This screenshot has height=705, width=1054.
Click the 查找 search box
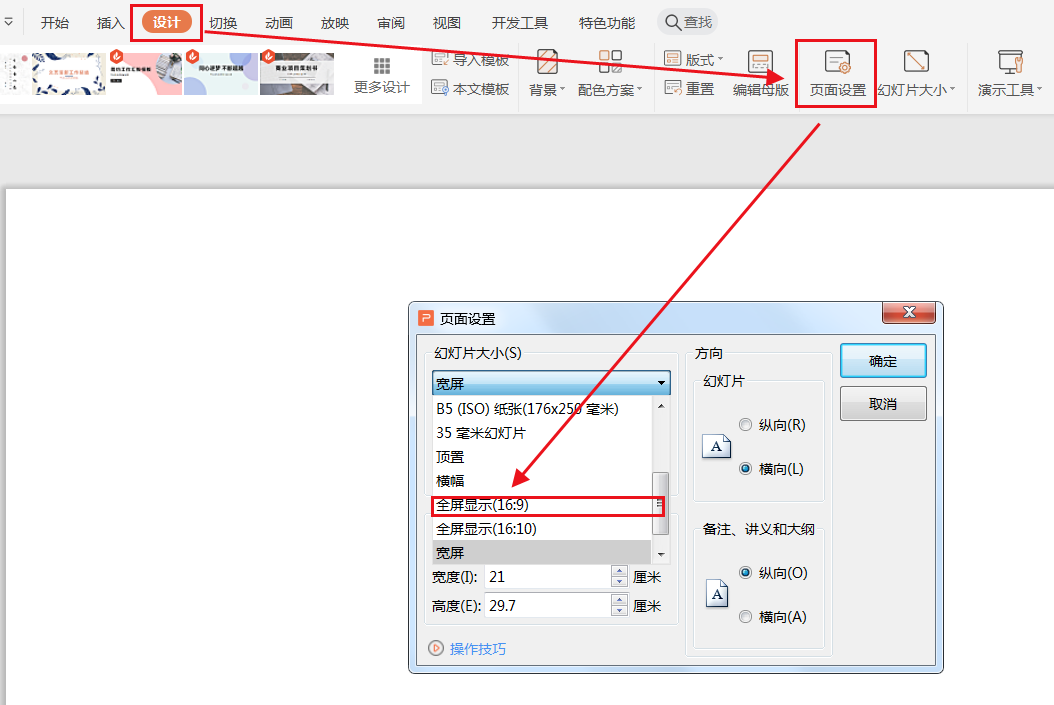[688, 22]
